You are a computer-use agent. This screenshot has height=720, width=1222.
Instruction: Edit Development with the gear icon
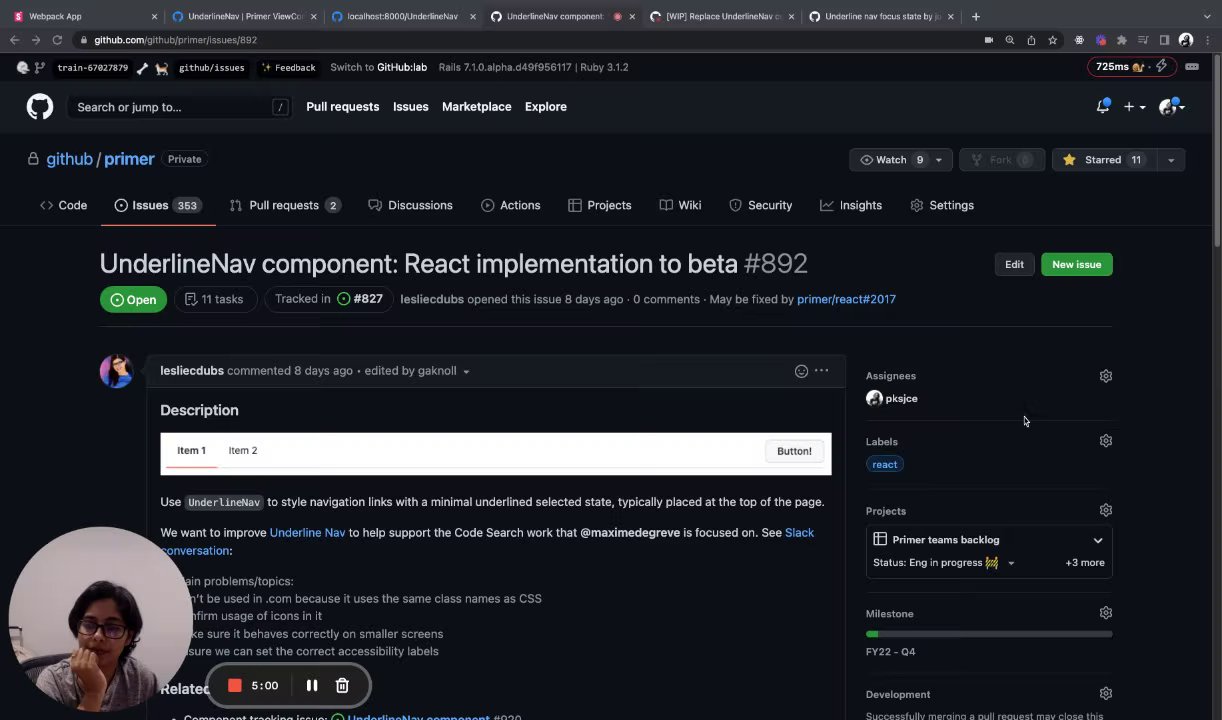point(1105,694)
